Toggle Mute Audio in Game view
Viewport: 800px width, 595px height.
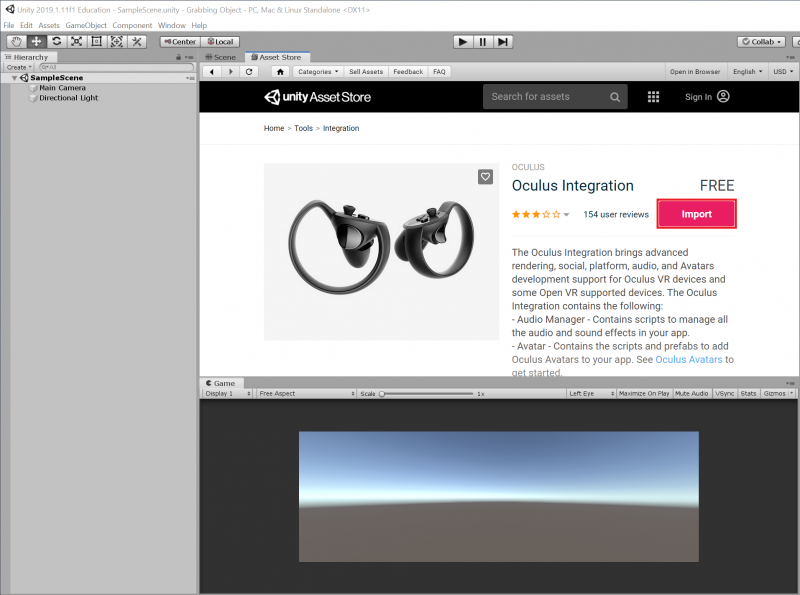point(691,393)
